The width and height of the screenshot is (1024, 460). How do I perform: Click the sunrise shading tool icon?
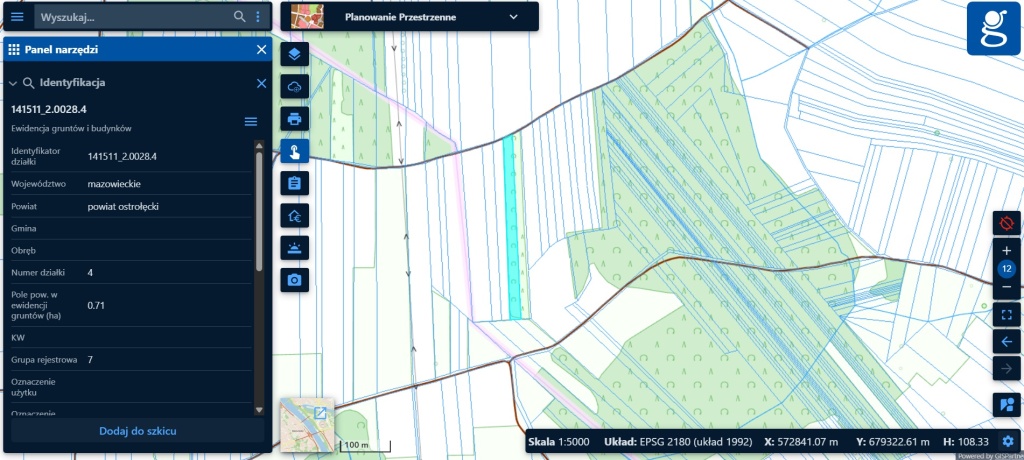295,248
